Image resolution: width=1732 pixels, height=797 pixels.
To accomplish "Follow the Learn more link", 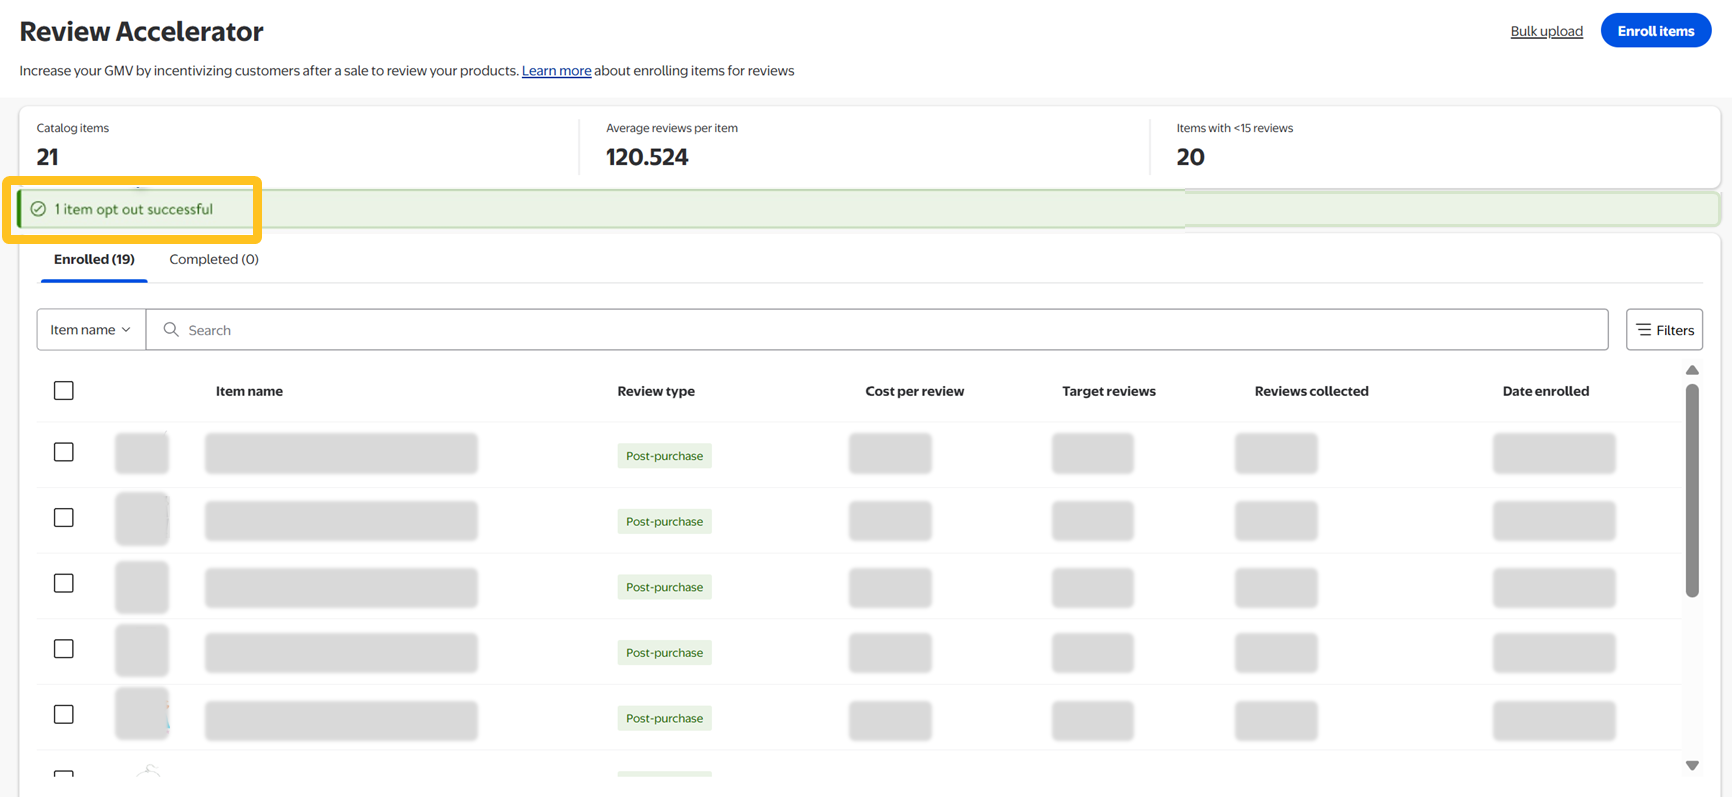I will click(x=556, y=71).
